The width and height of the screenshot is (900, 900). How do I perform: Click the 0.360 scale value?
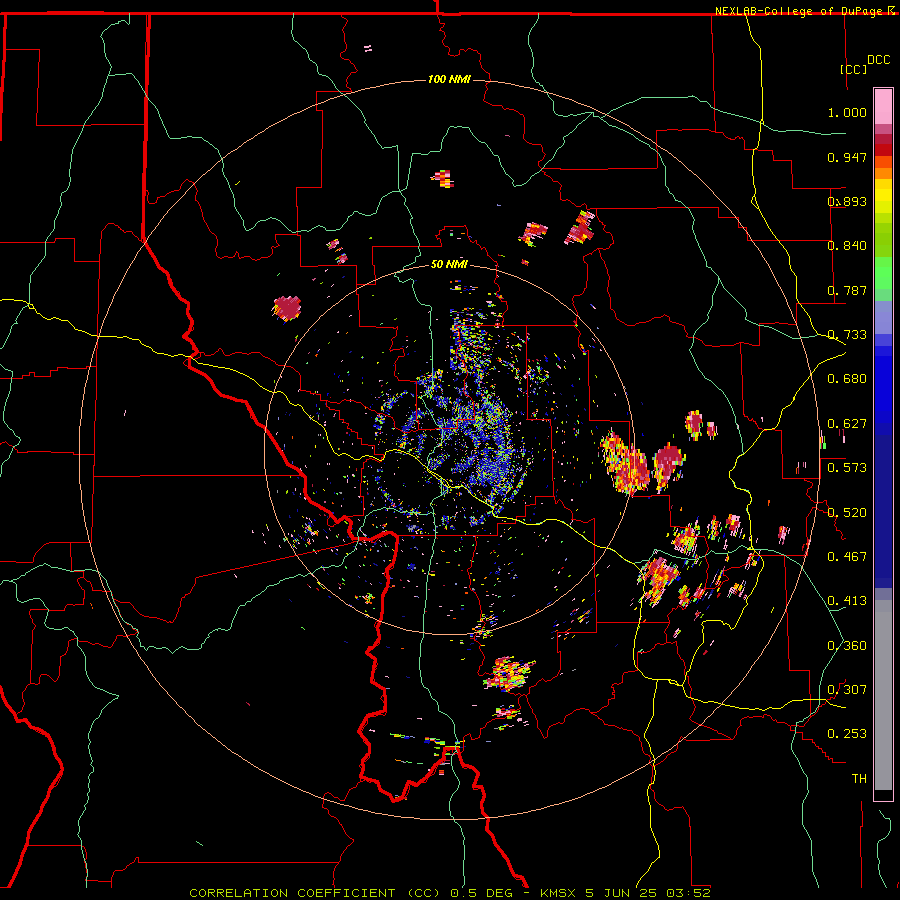(x=847, y=646)
